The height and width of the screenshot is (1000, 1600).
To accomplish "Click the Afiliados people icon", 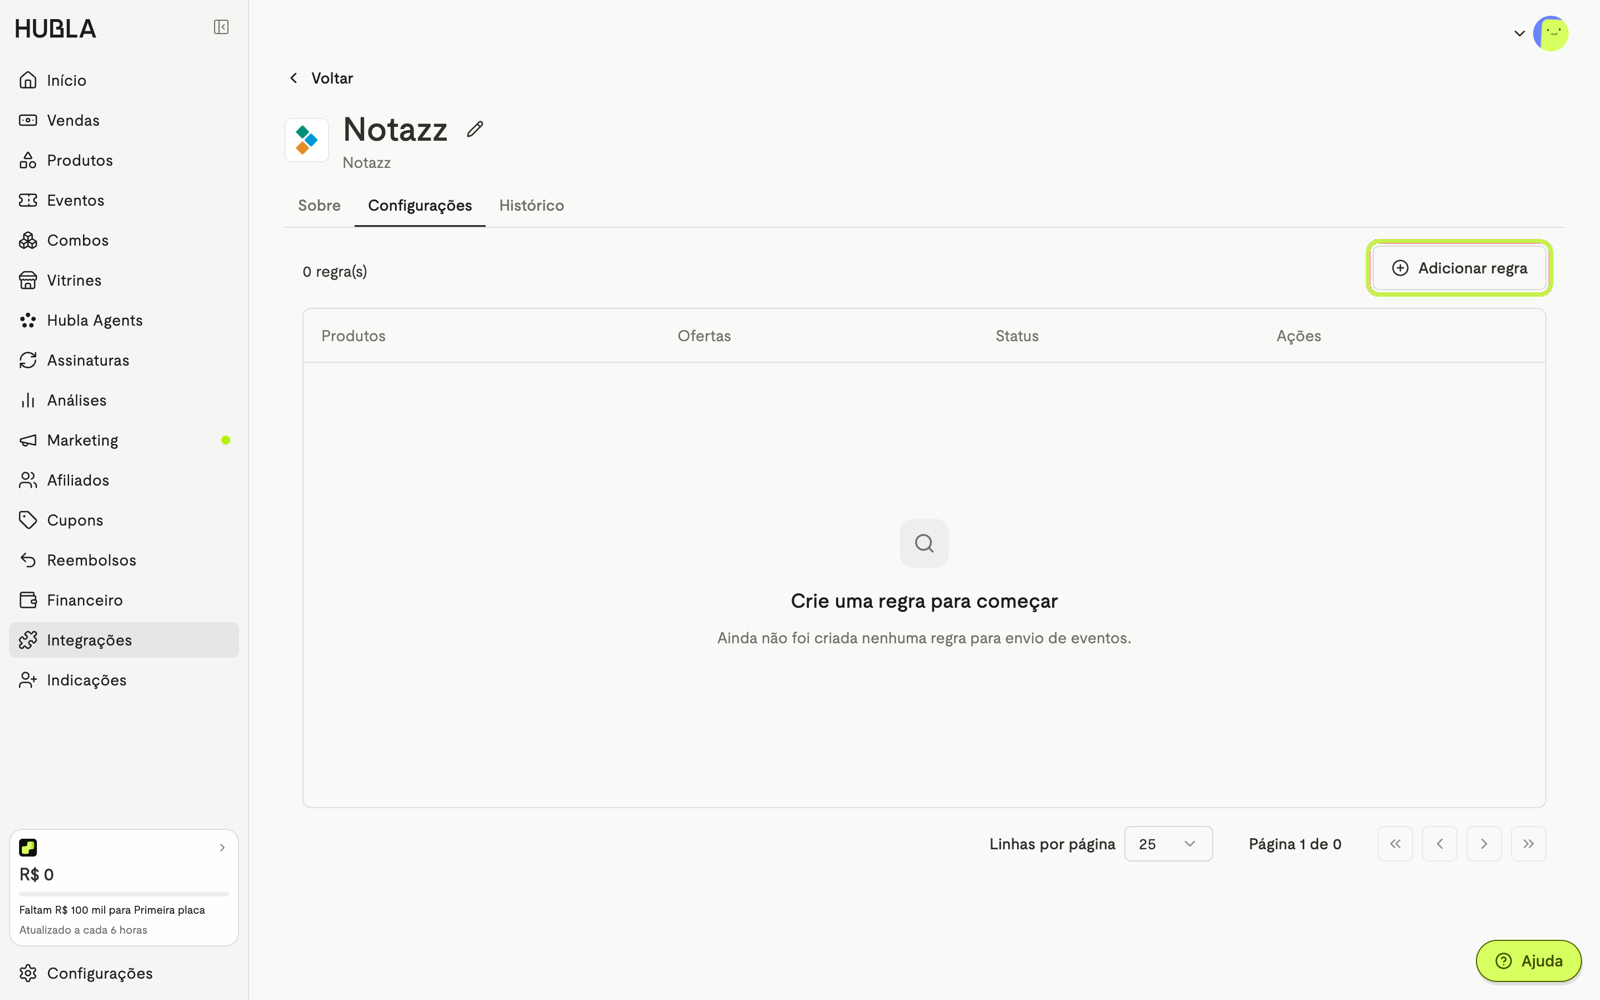I will [28, 480].
